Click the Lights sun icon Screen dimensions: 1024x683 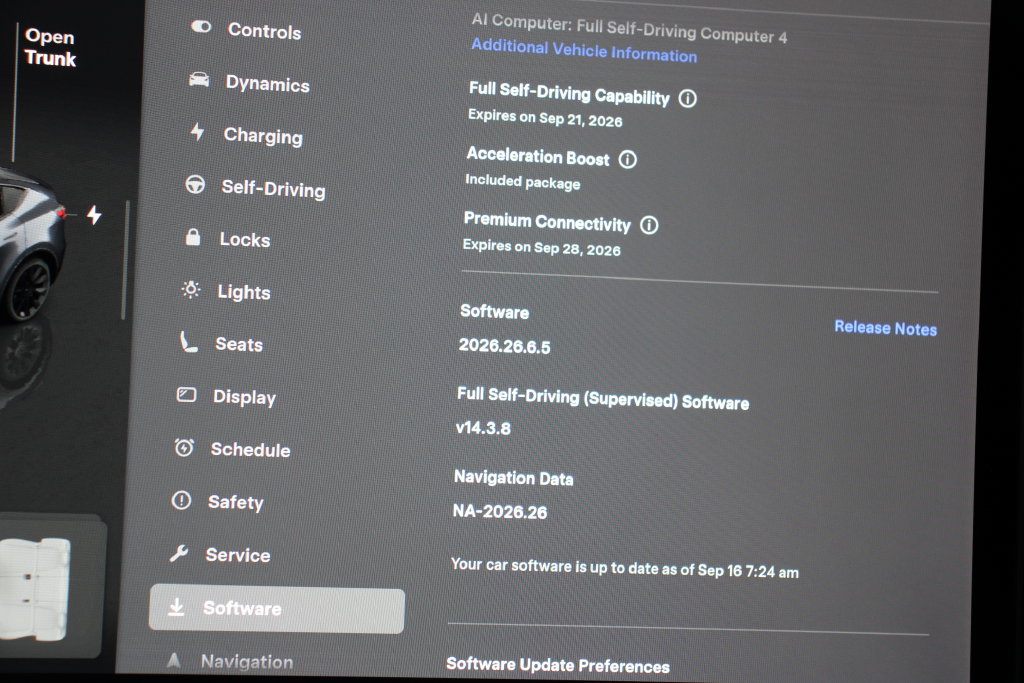191,289
